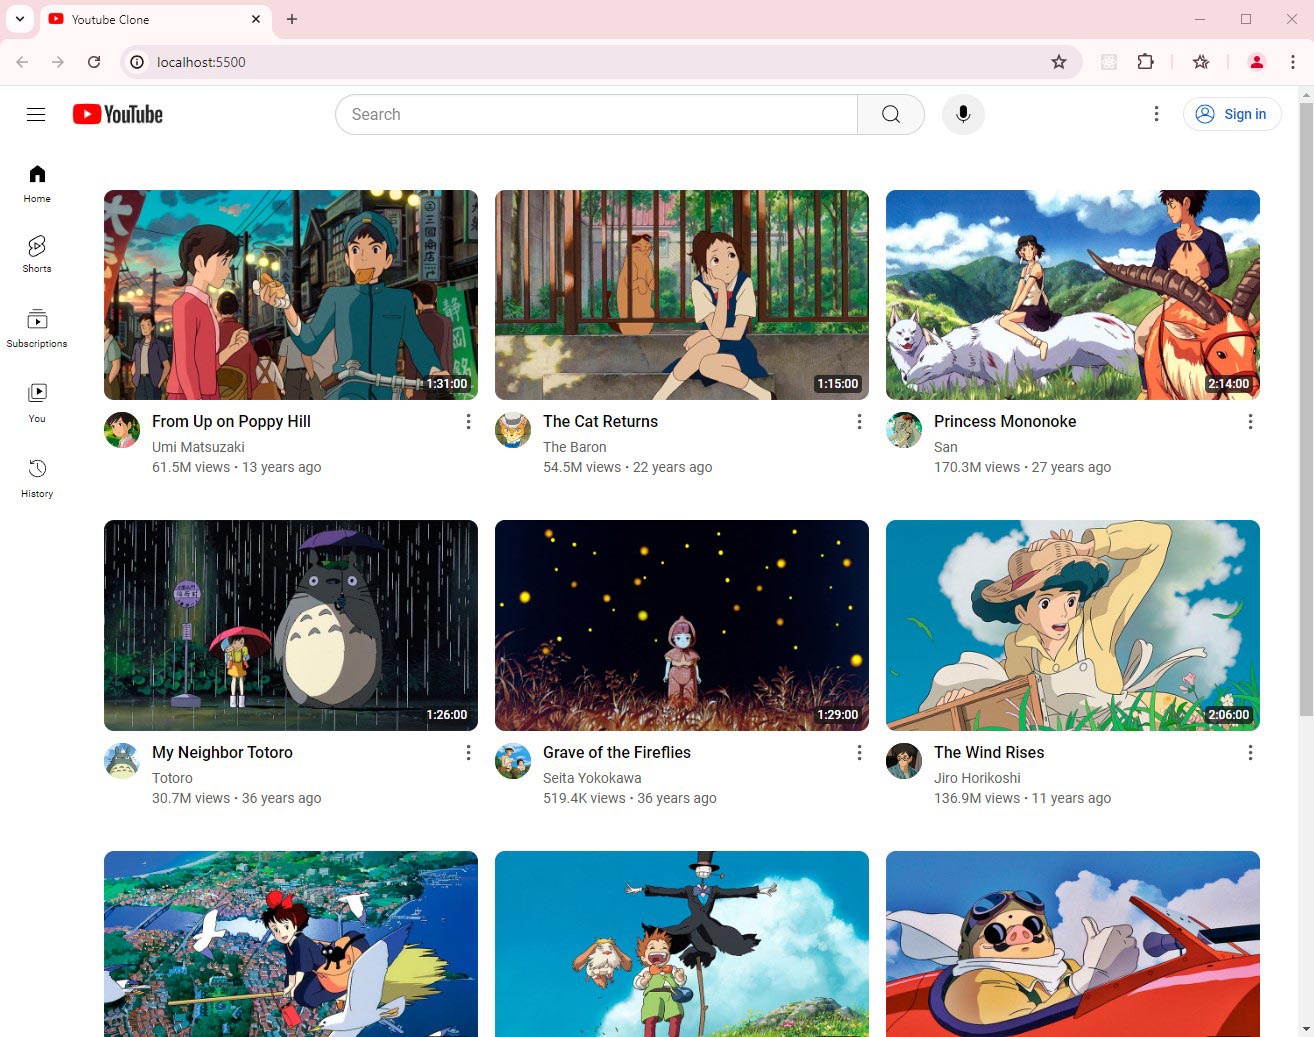Click the Sign in button
Image resolution: width=1314 pixels, height=1037 pixels.
pos(1232,114)
